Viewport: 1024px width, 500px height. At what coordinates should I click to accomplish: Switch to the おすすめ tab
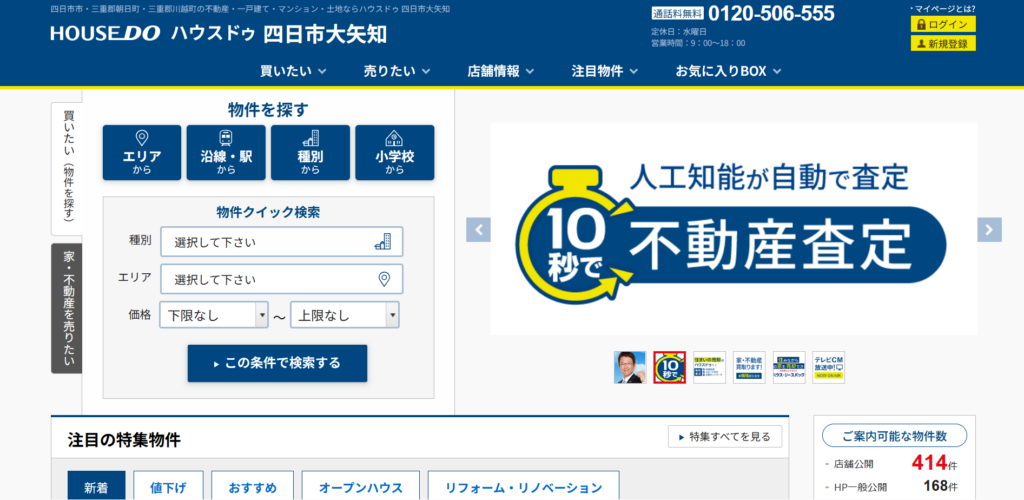[253, 486]
